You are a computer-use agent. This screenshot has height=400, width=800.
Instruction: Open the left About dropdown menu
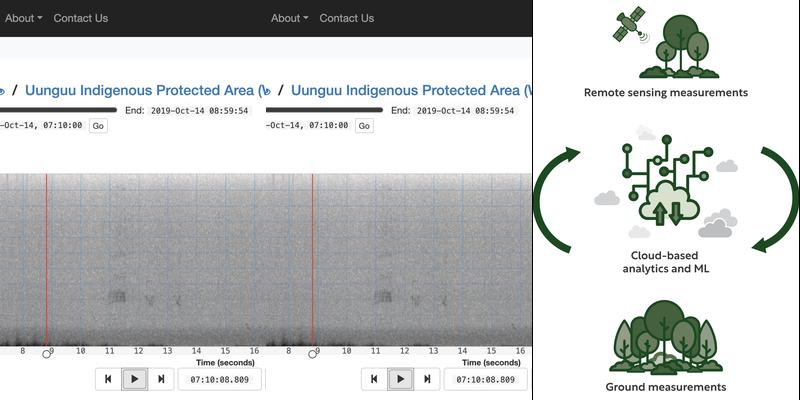(x=23, y=18)
